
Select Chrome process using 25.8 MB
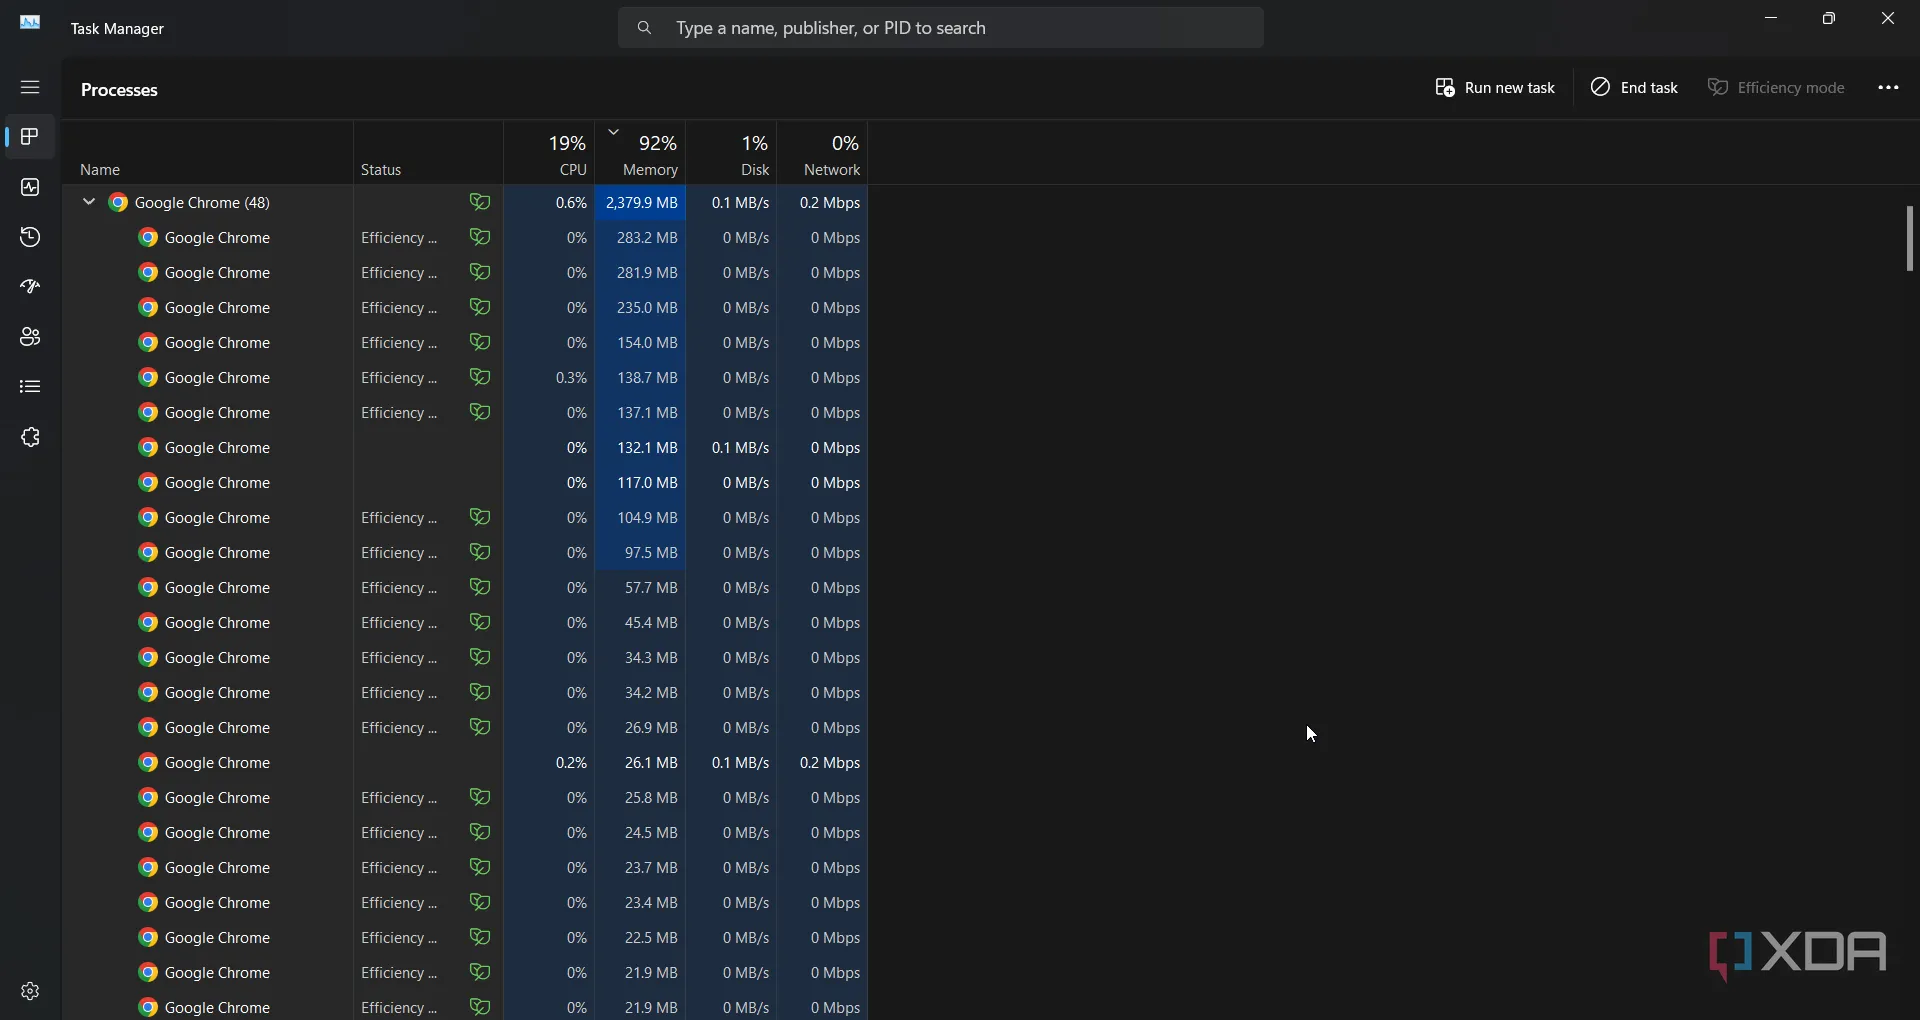466,797
